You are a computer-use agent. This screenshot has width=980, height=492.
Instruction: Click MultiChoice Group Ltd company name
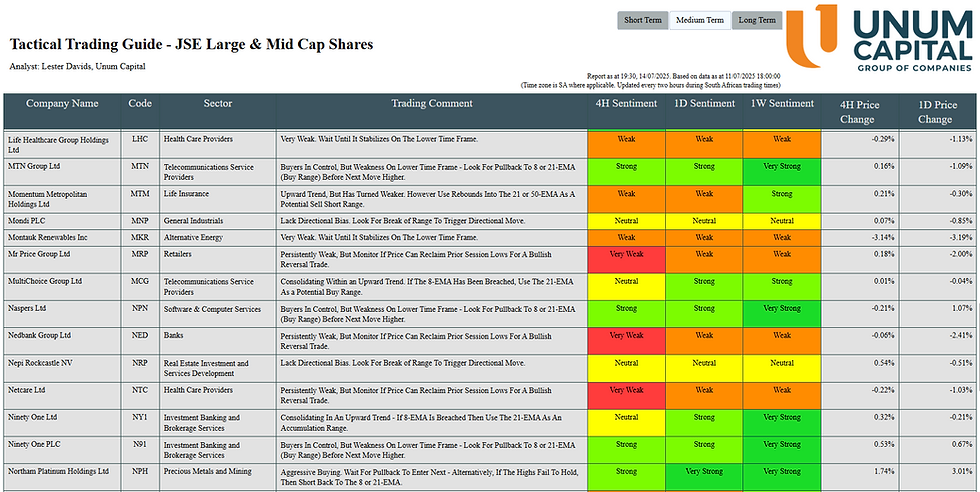(45, 281)
